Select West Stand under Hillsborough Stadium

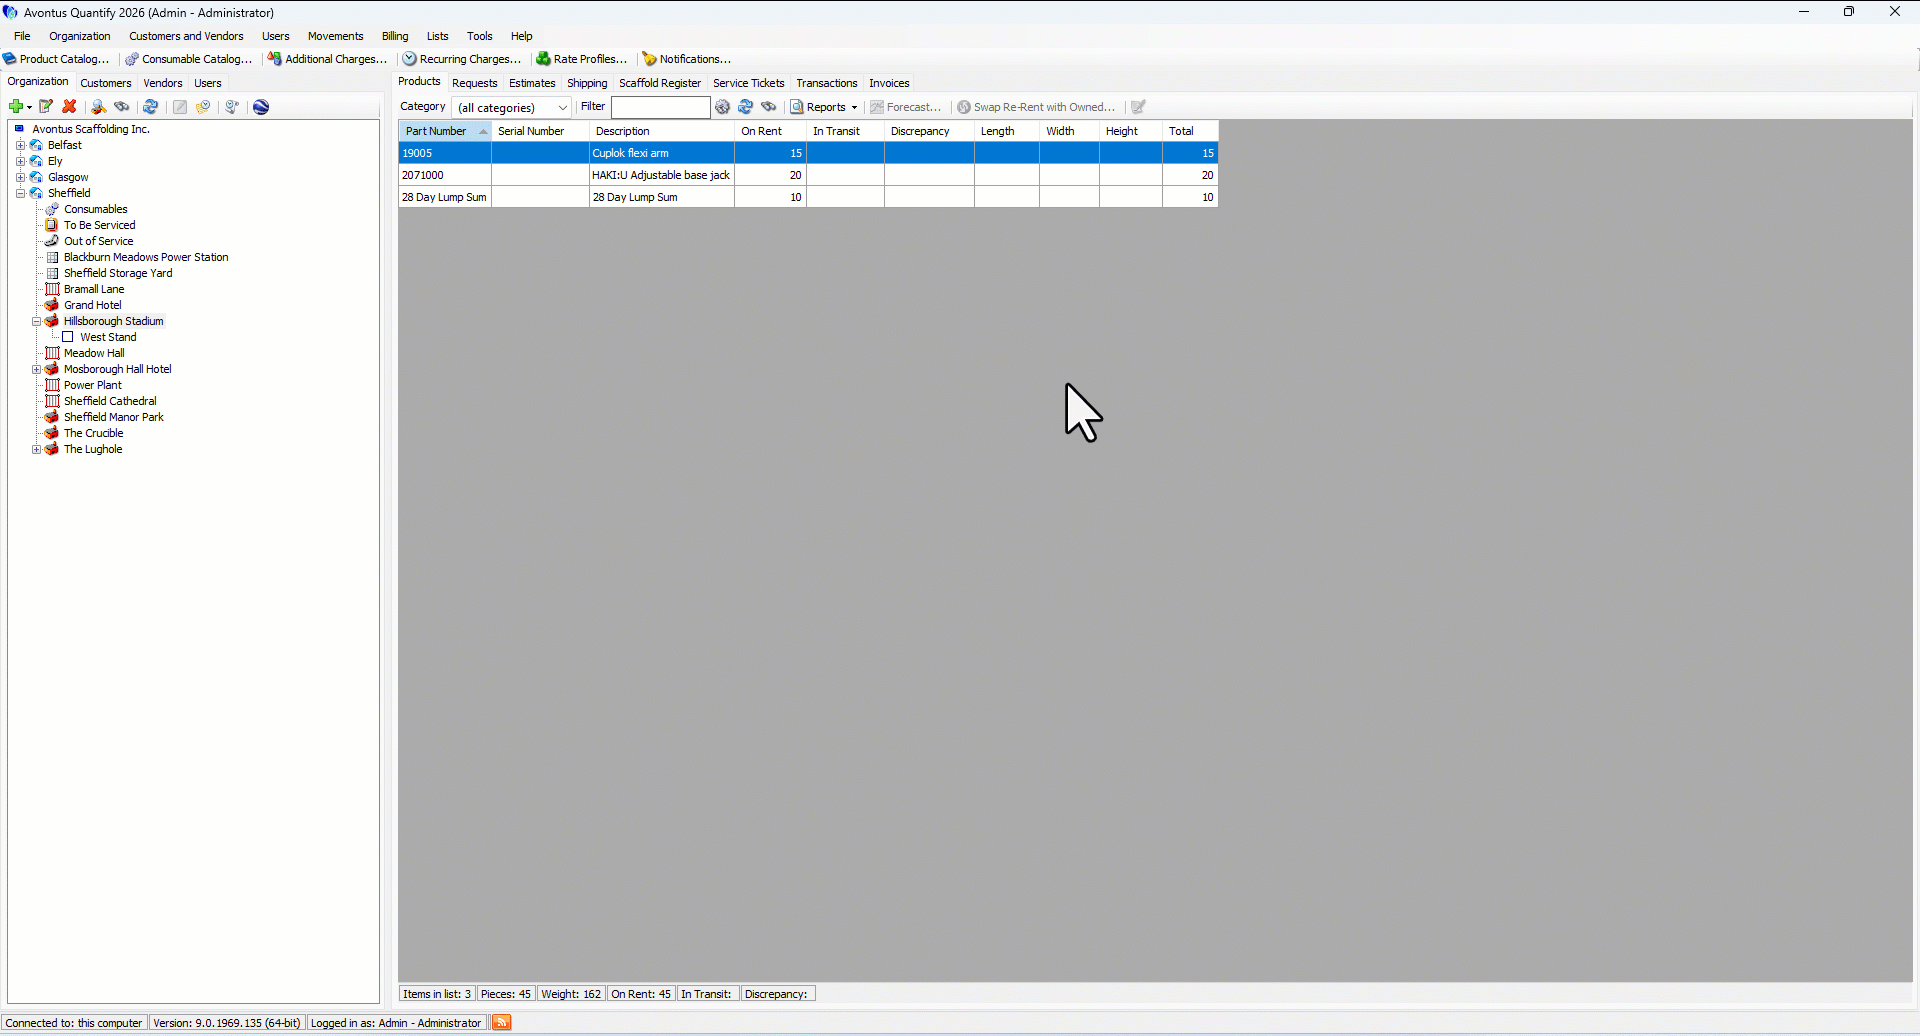[108, 337]
